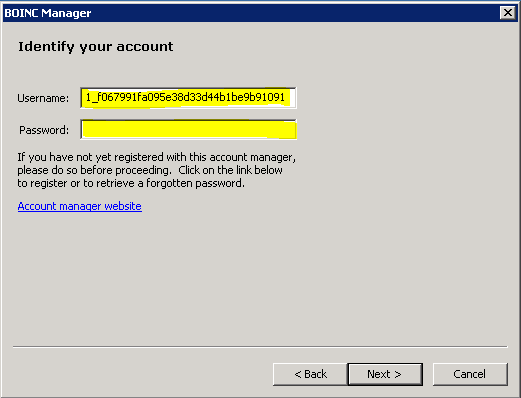Close the BOINC Manager dialog window
521x398 pixels.
coord(508,13)
